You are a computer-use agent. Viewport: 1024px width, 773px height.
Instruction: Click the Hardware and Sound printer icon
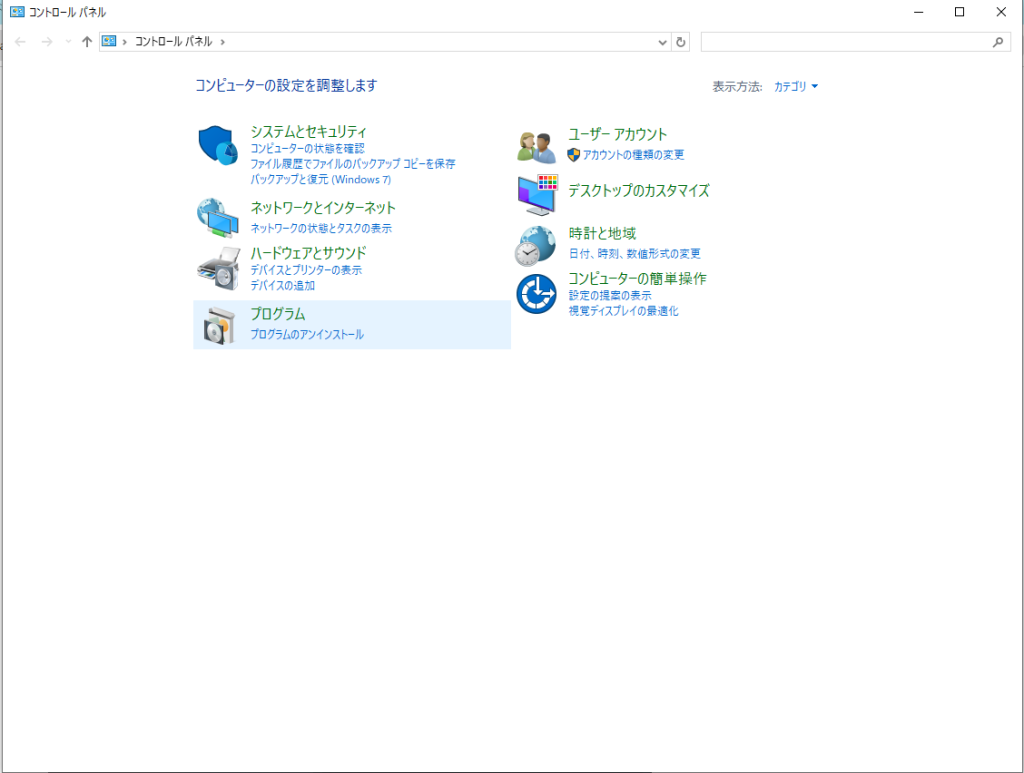218,267
